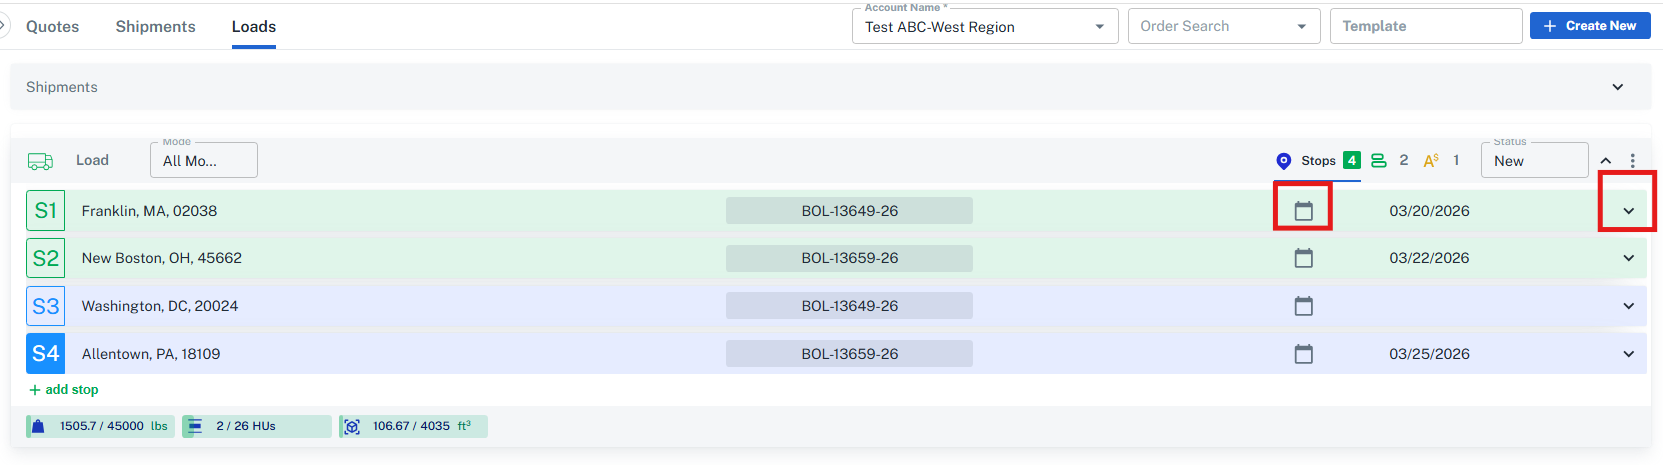
Task: Open the Status dropdown set to New
Action: pos(1533,161)
